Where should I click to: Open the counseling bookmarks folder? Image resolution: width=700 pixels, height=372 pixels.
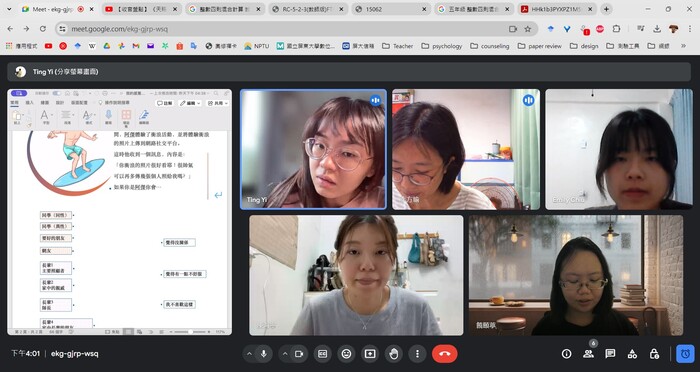coord(490,46)
